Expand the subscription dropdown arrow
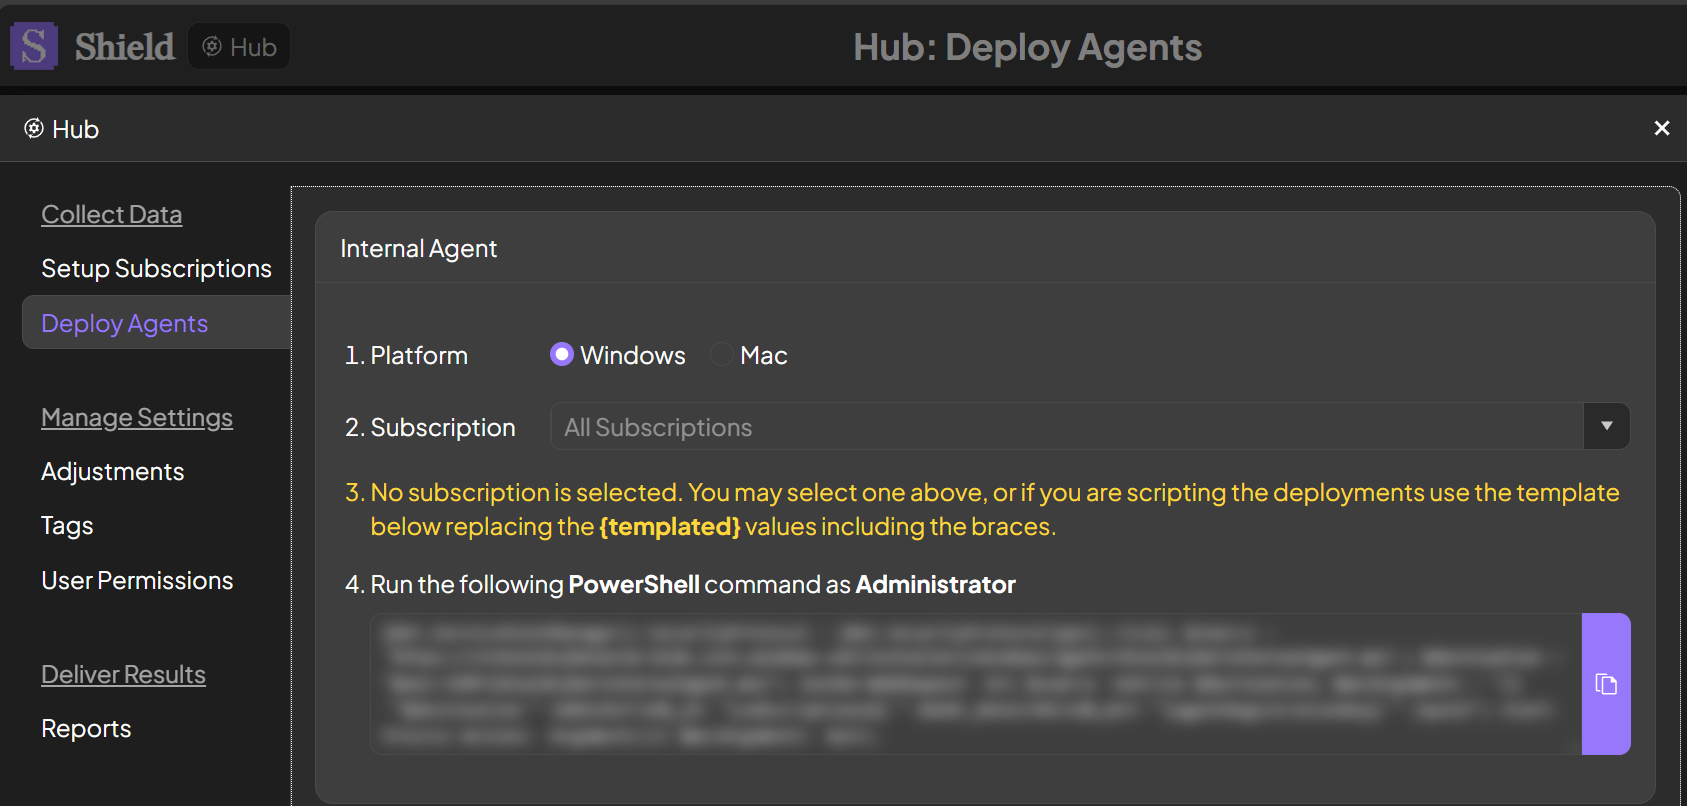This screenshot has height=806, width=1687. 1607,427
